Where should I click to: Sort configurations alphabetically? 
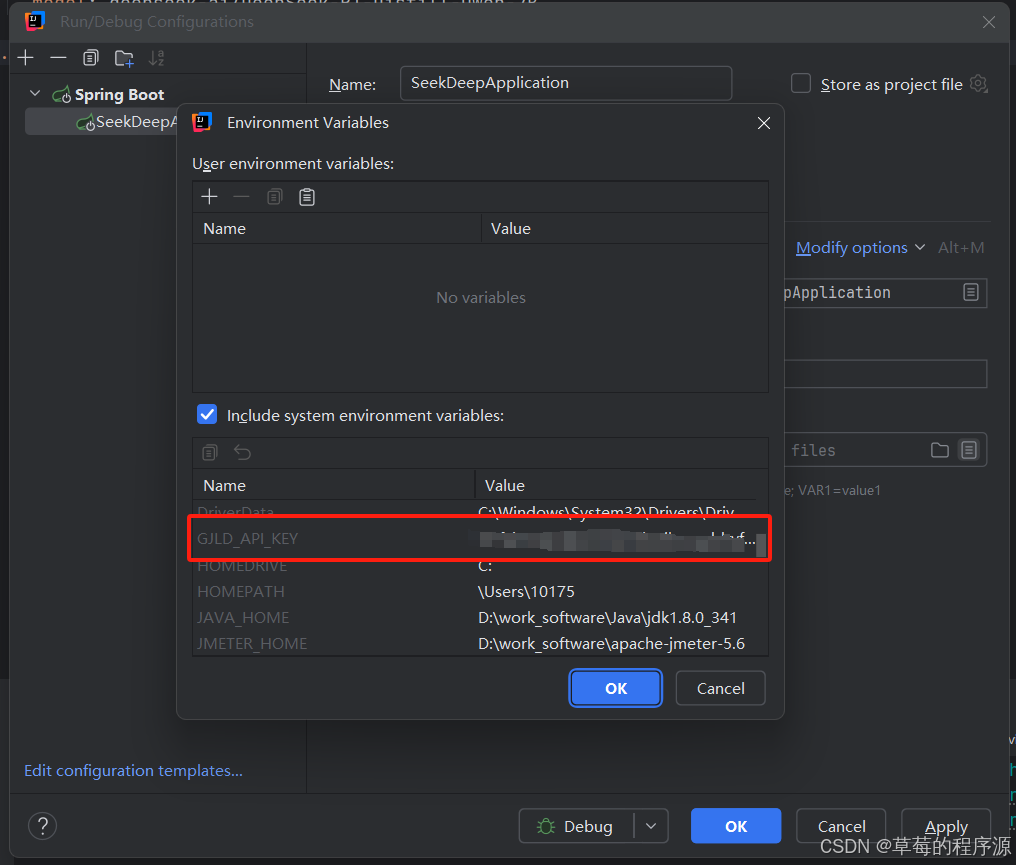click(156, 57)
